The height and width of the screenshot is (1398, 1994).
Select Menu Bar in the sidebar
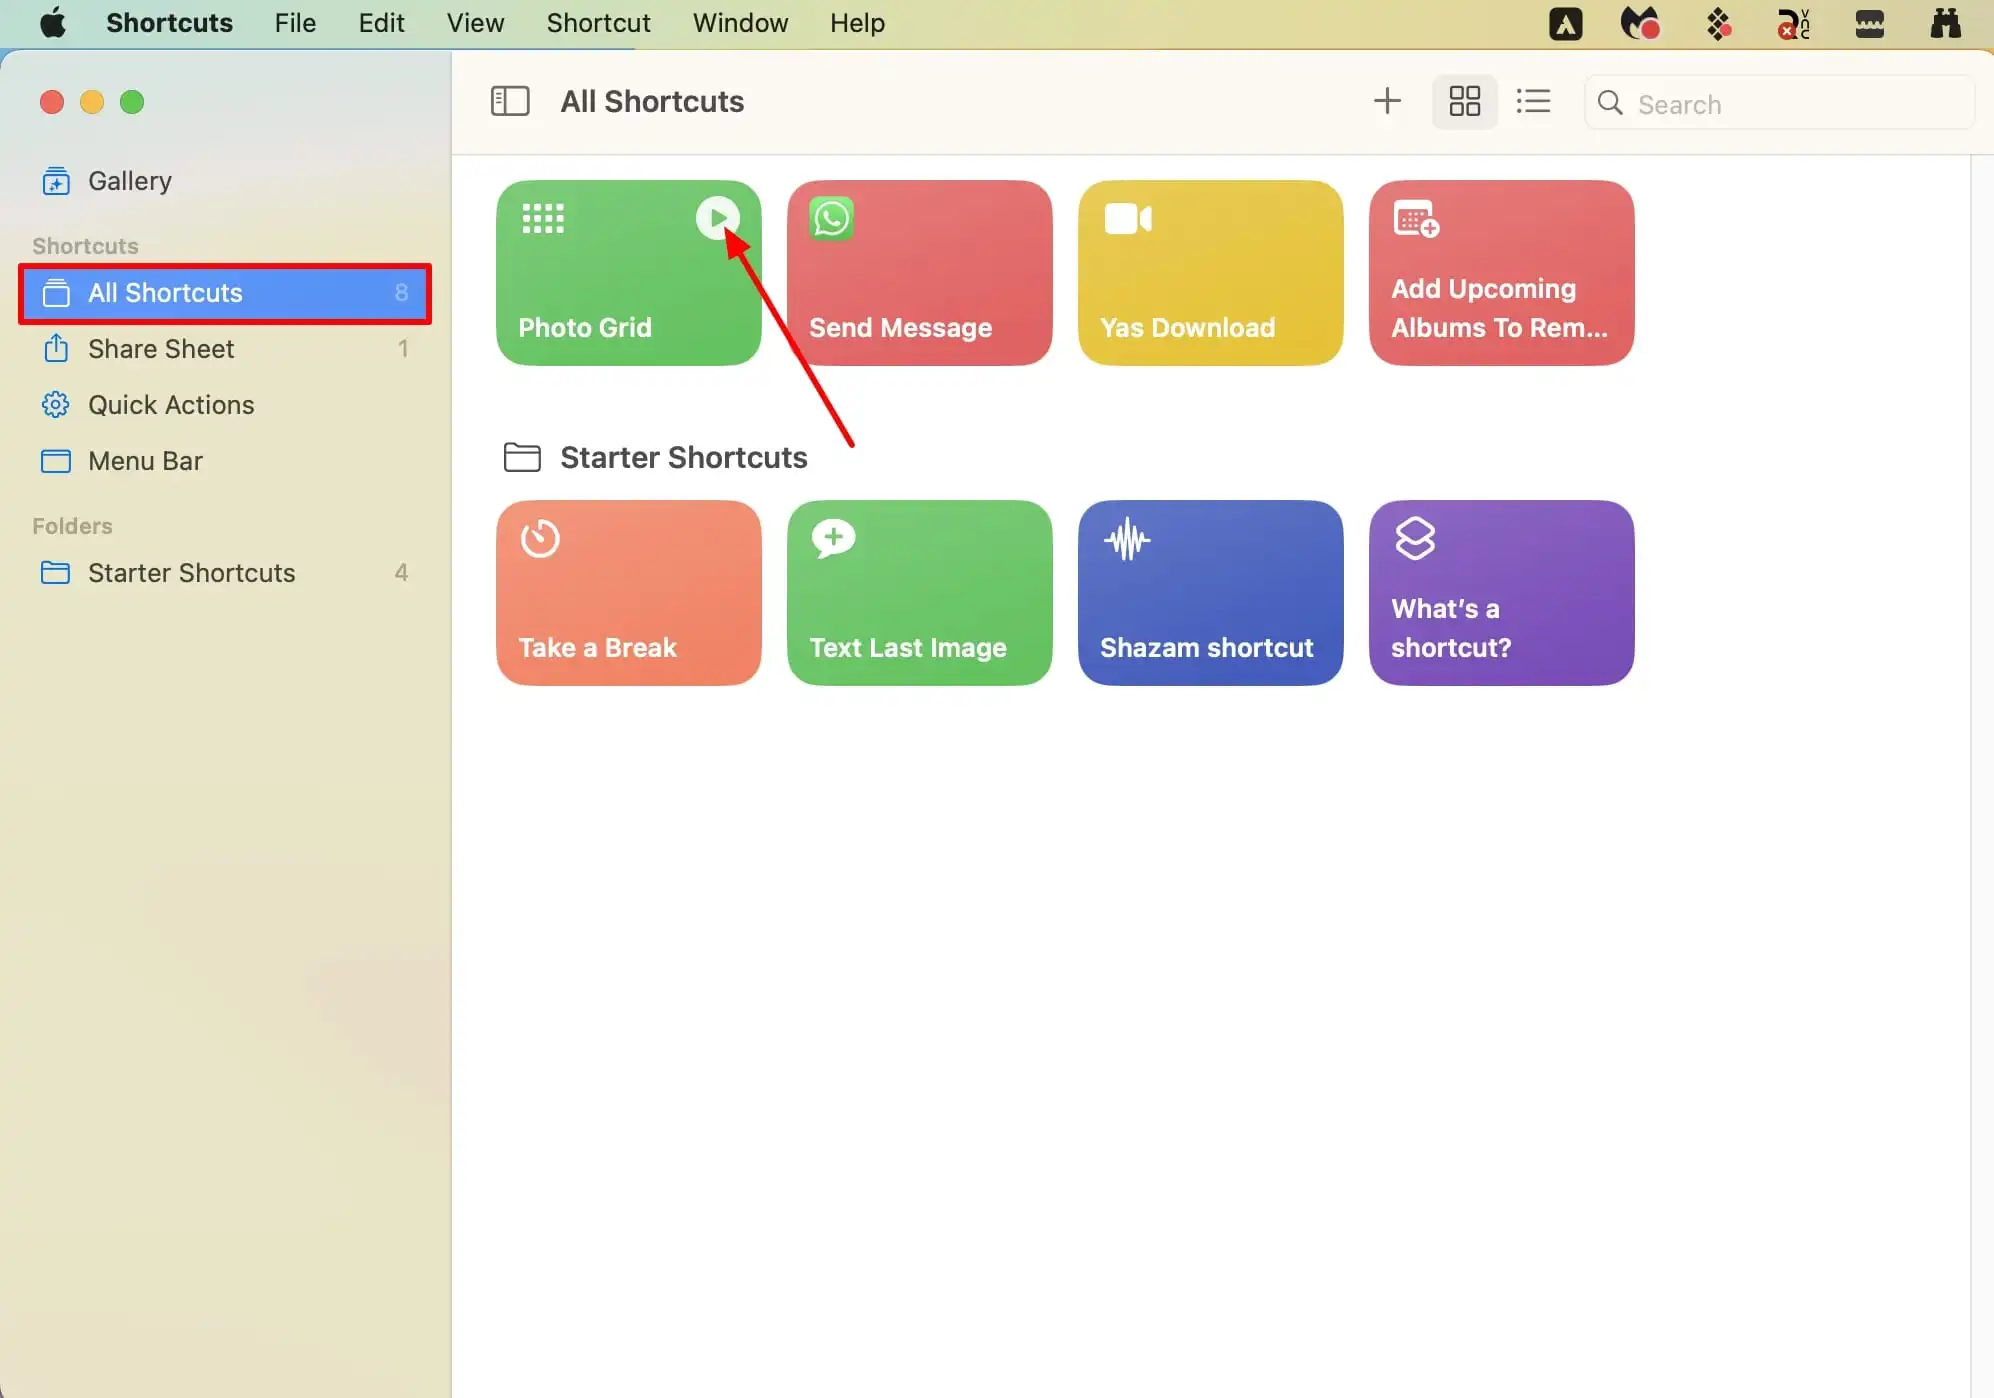click(x=226, y=461)
